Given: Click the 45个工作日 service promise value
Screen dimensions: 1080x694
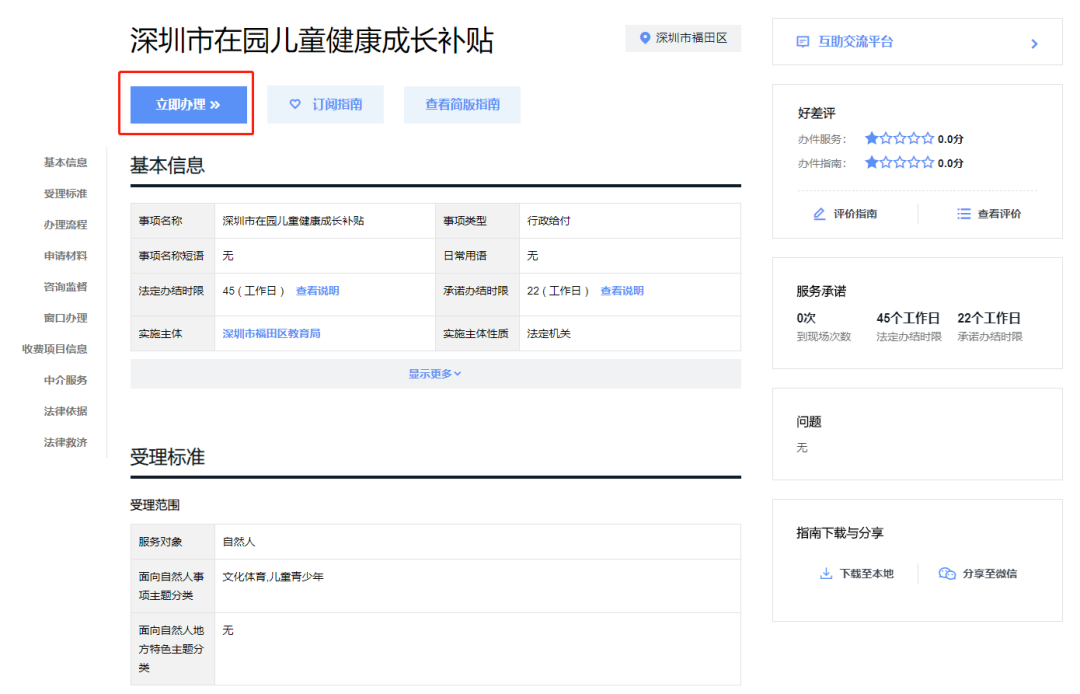Looking at the screenshot, I should (x=908, y=318).
